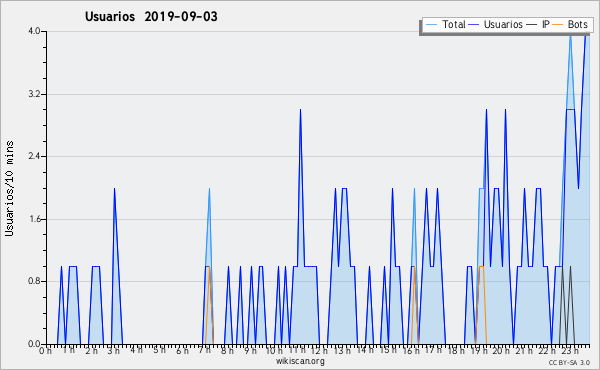The height and width of the screenshot is (370, 600).
Task: Click the y-axis value 0.0
Action: [34, 344]
